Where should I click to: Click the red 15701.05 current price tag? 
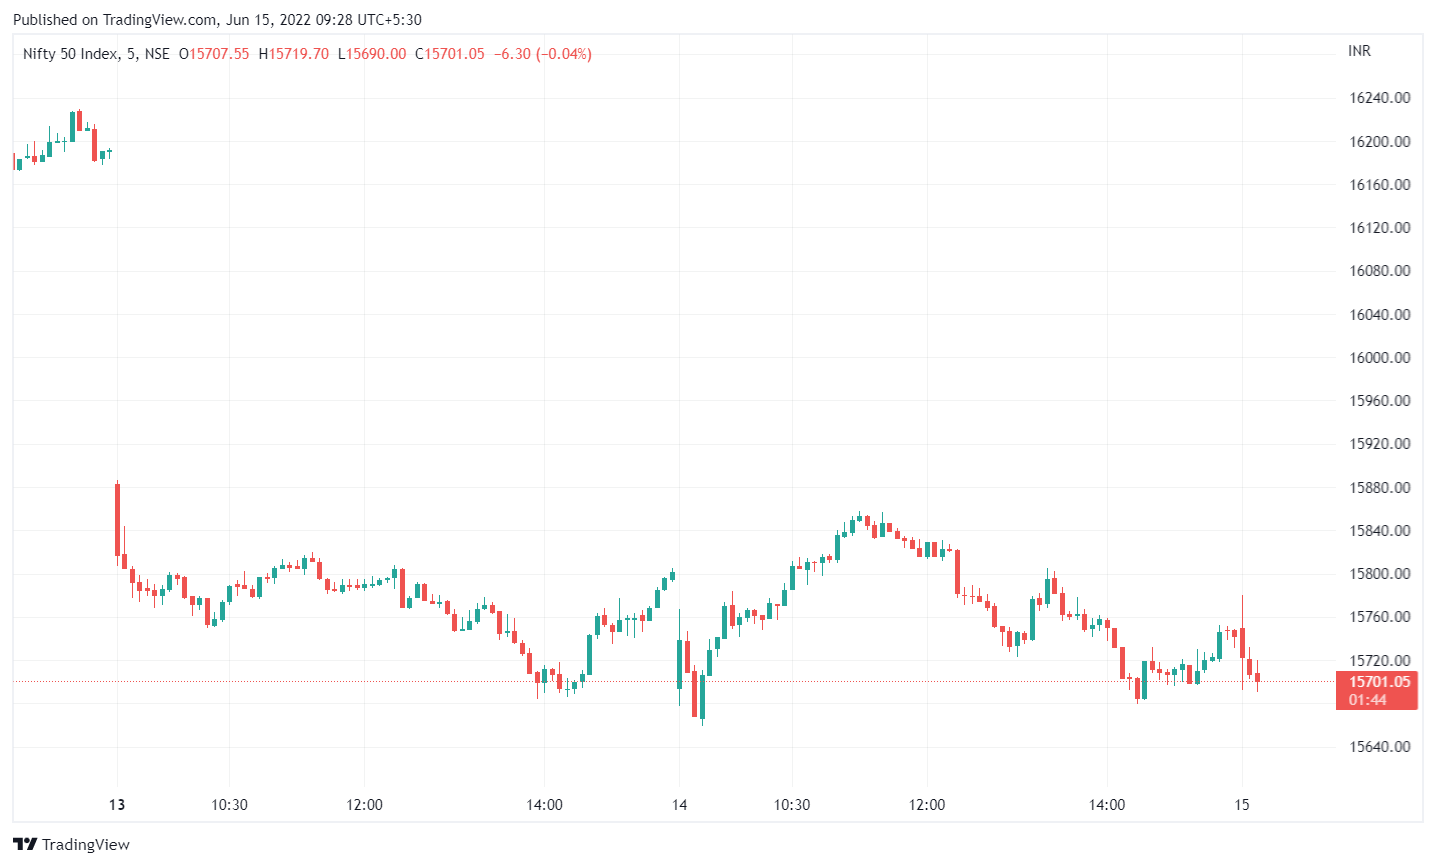1379,682
